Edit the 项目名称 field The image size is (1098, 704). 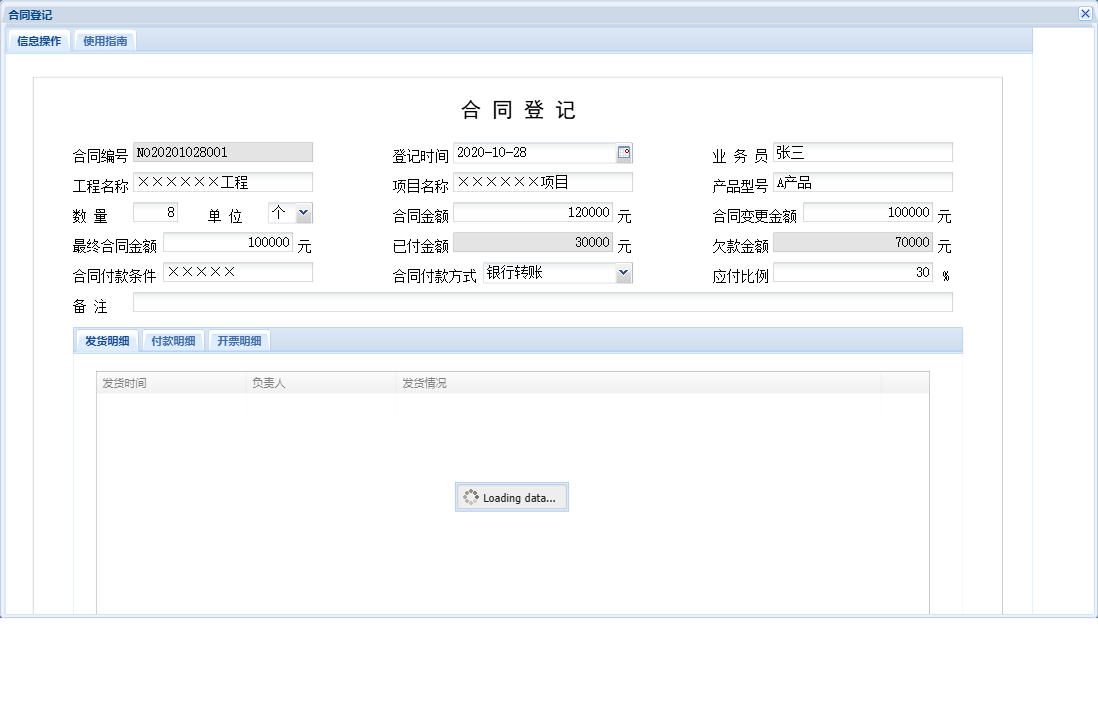click(543, 182)
